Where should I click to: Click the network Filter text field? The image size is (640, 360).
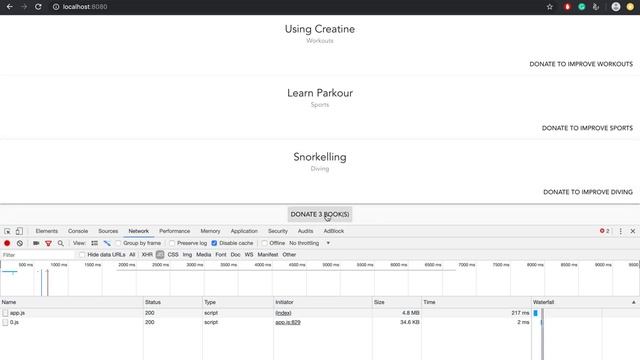[38, 255]
